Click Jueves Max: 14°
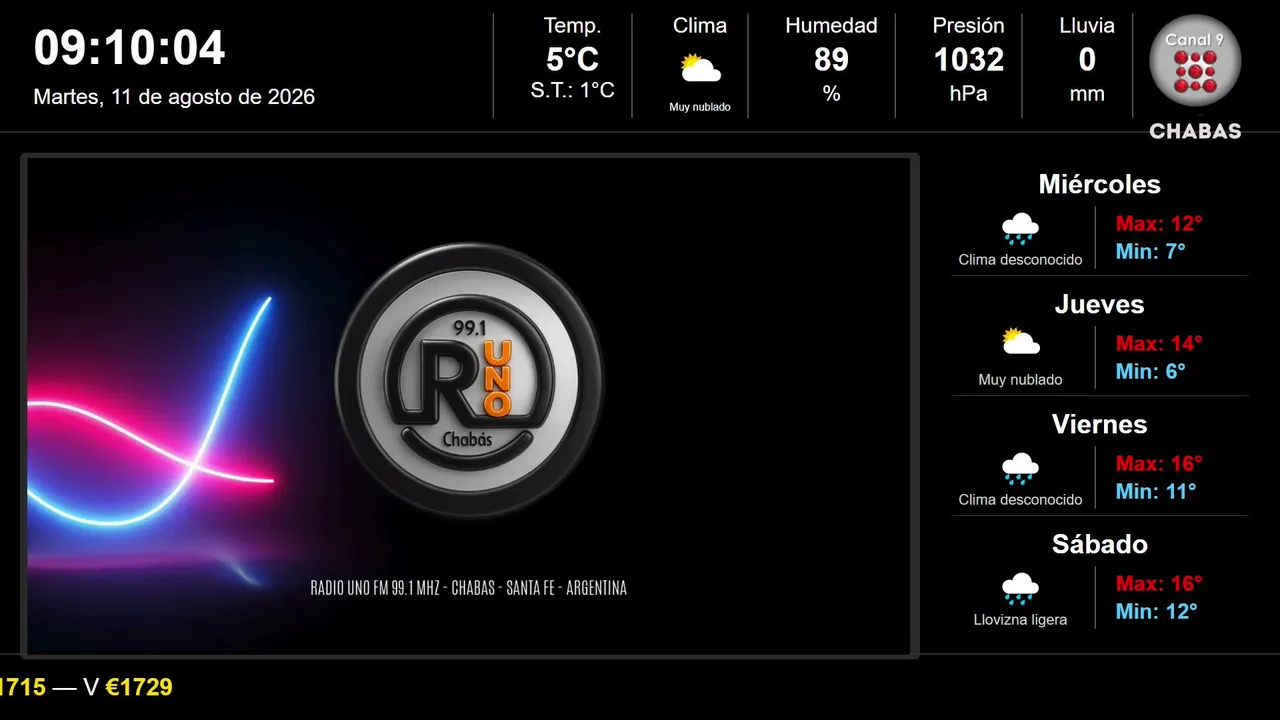 point(1159,343)
